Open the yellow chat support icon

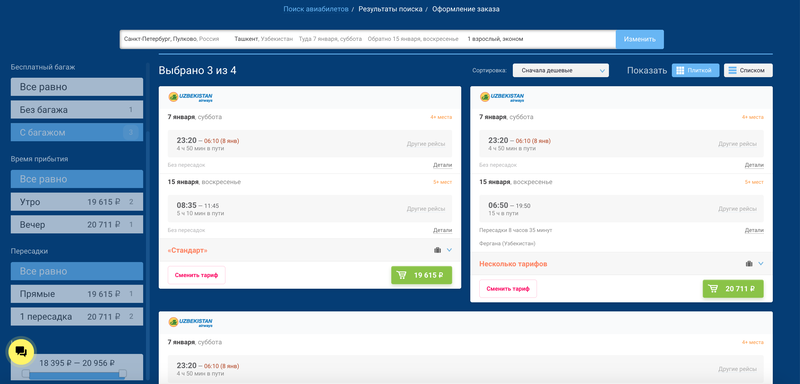[x=21, y=351]
